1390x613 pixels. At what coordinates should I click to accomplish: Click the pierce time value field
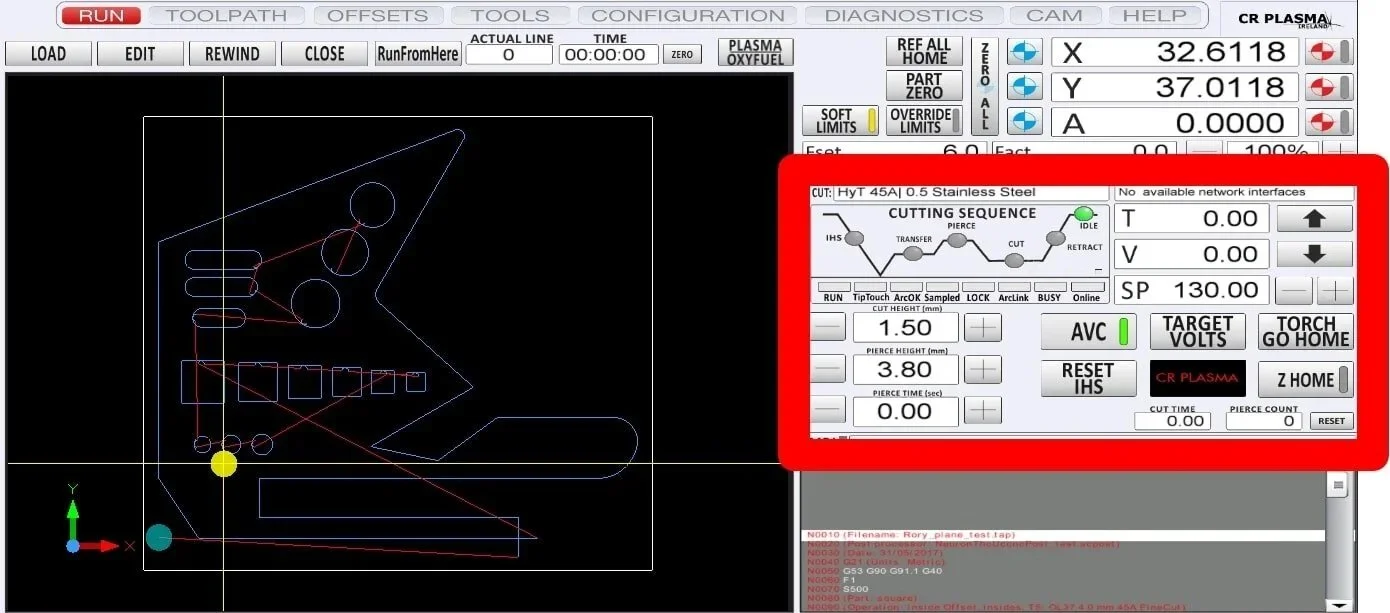904,411
